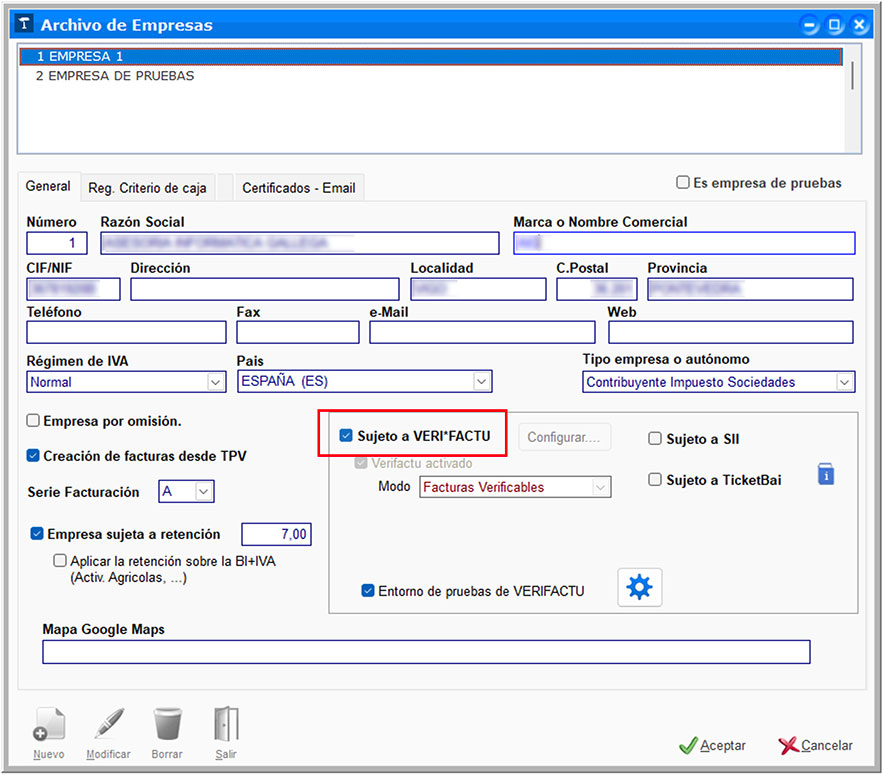The image size is (882, 775).
Task: Click the Aceptar green checkmark button
Action: (712, 745)
